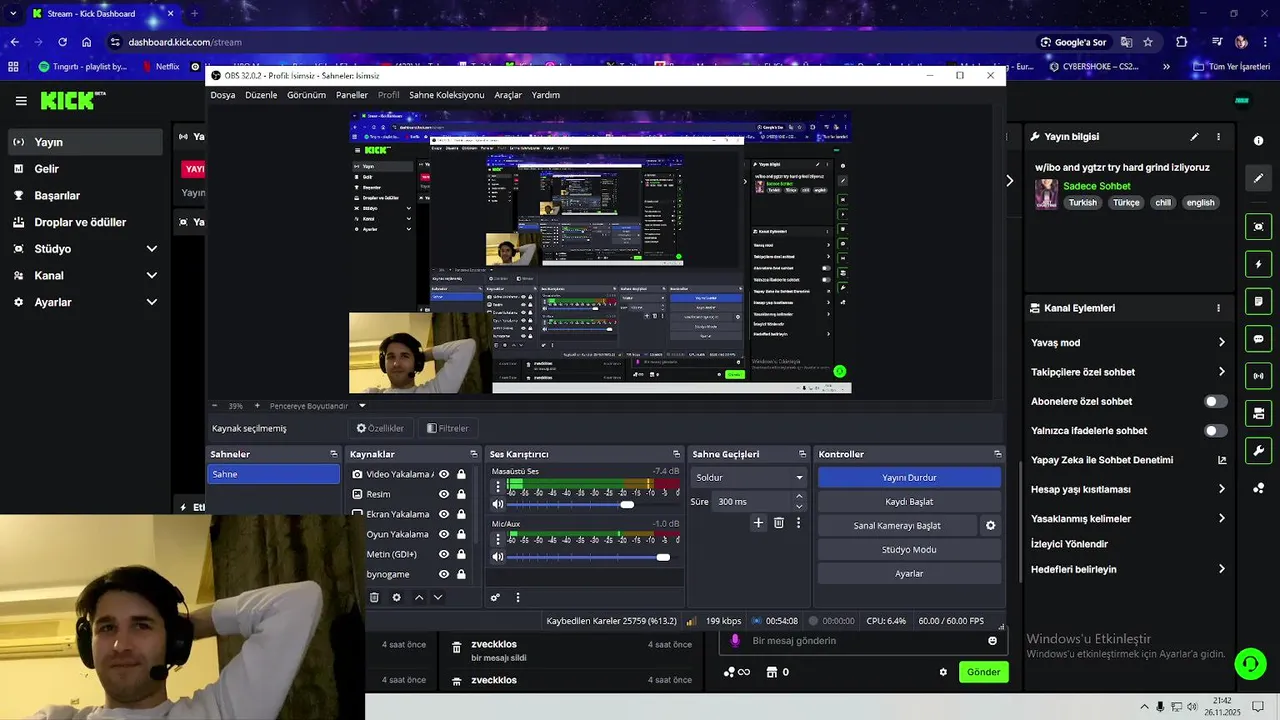Open emoji picker in chat message box
This screenshot has width=1280, height=720.
[992, 641]
